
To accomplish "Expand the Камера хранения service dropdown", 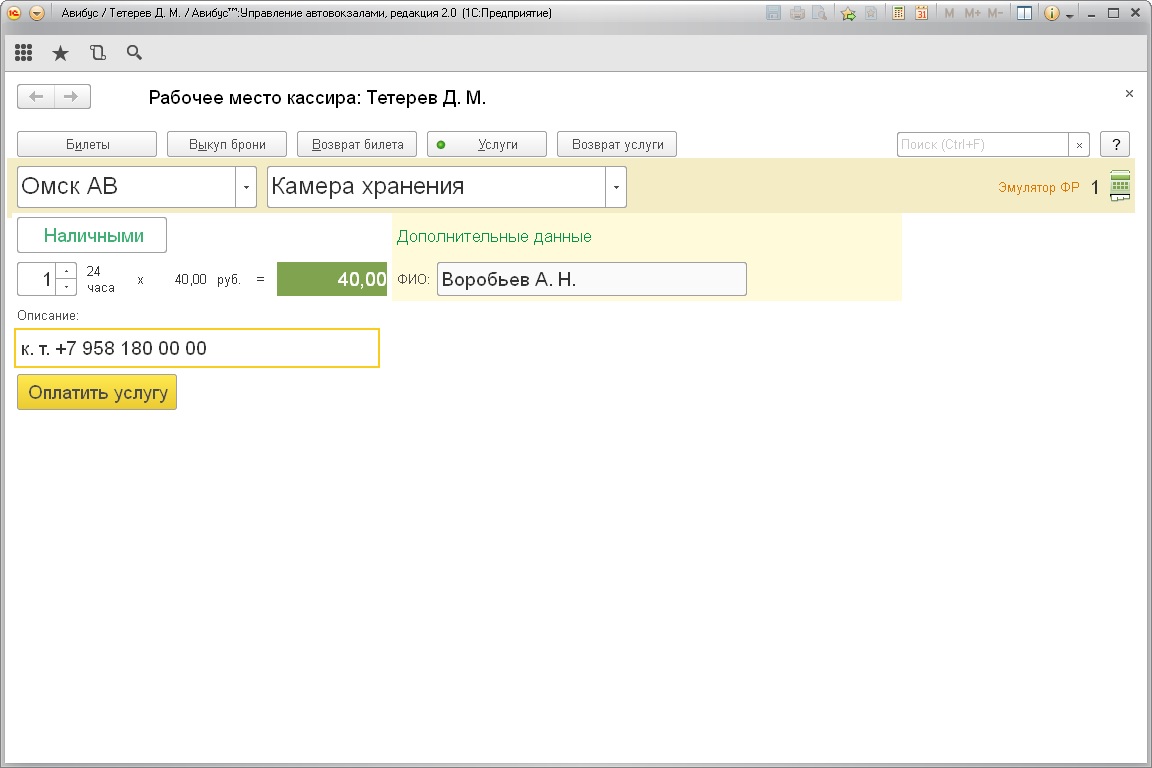I will [x=616, y=187].
